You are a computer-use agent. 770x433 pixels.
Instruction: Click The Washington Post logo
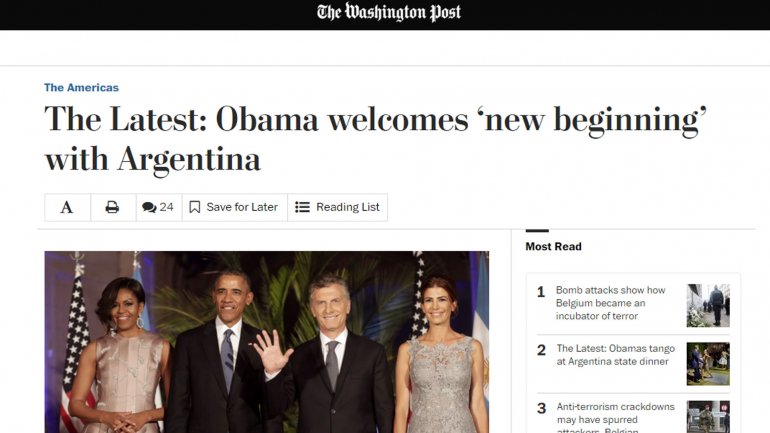388,12
